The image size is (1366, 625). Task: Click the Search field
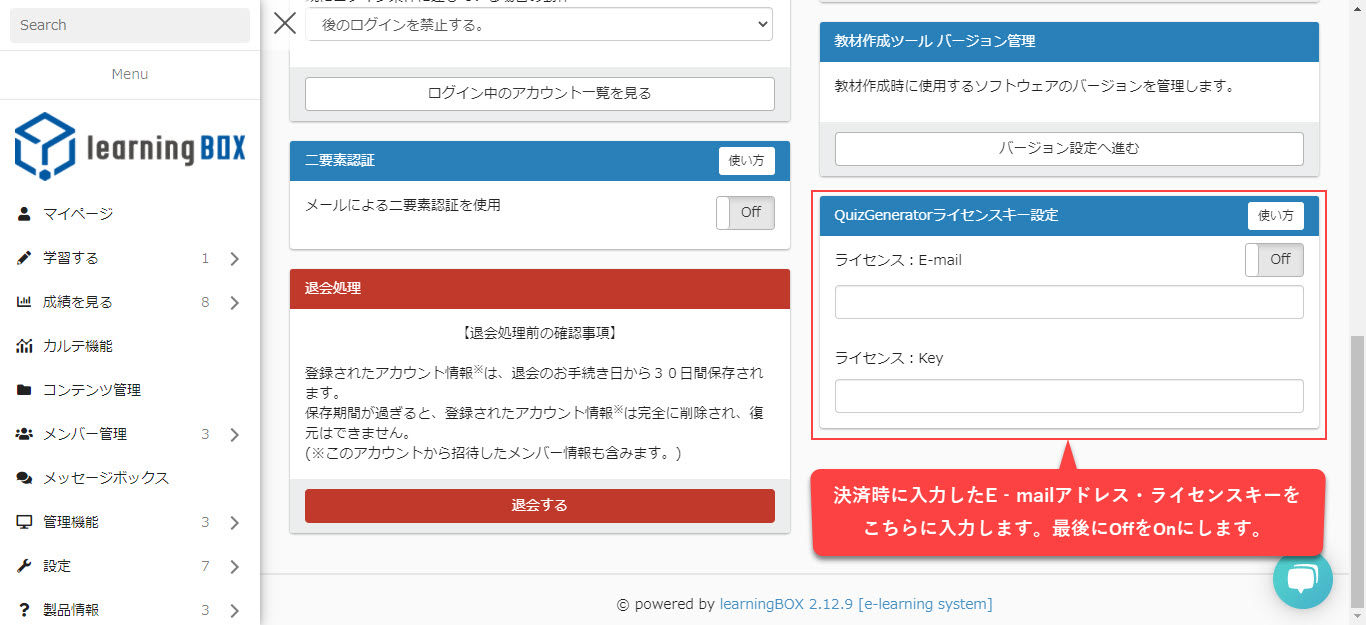pos(130,25)
